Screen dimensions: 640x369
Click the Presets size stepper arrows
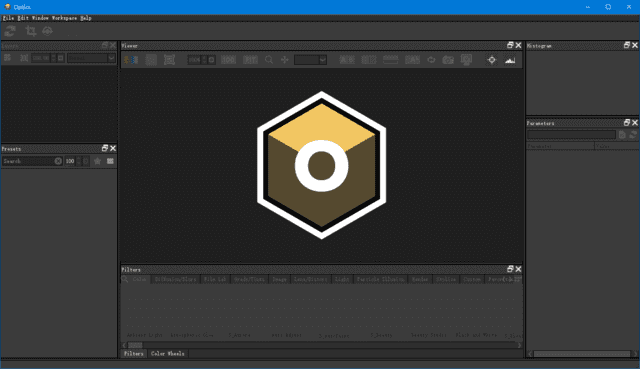point(79,161)
